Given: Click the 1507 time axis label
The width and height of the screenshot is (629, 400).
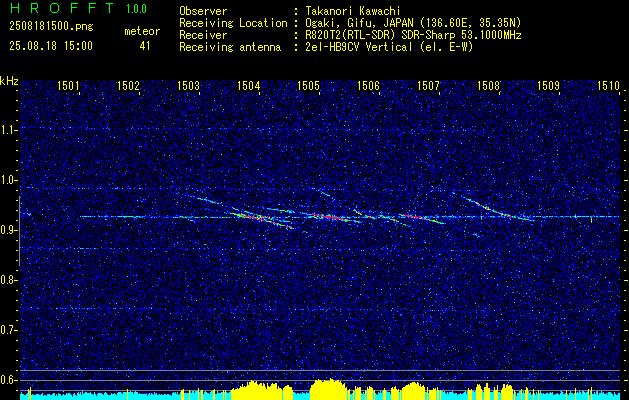Looking at the screenshot, I should click(x=428, y=85).
